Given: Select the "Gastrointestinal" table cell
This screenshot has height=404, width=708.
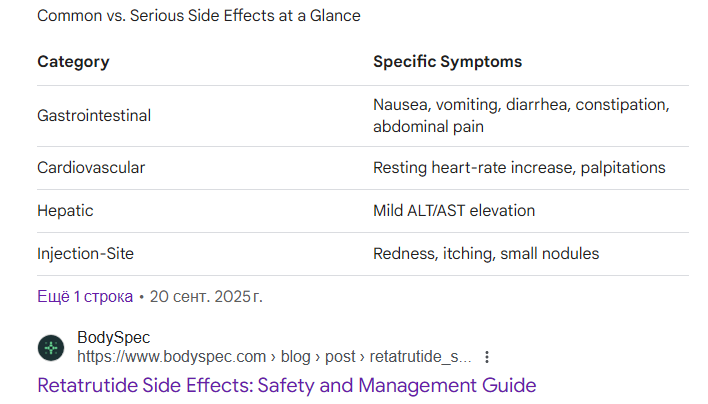Looking at the screenshot, I should (94, 116).
